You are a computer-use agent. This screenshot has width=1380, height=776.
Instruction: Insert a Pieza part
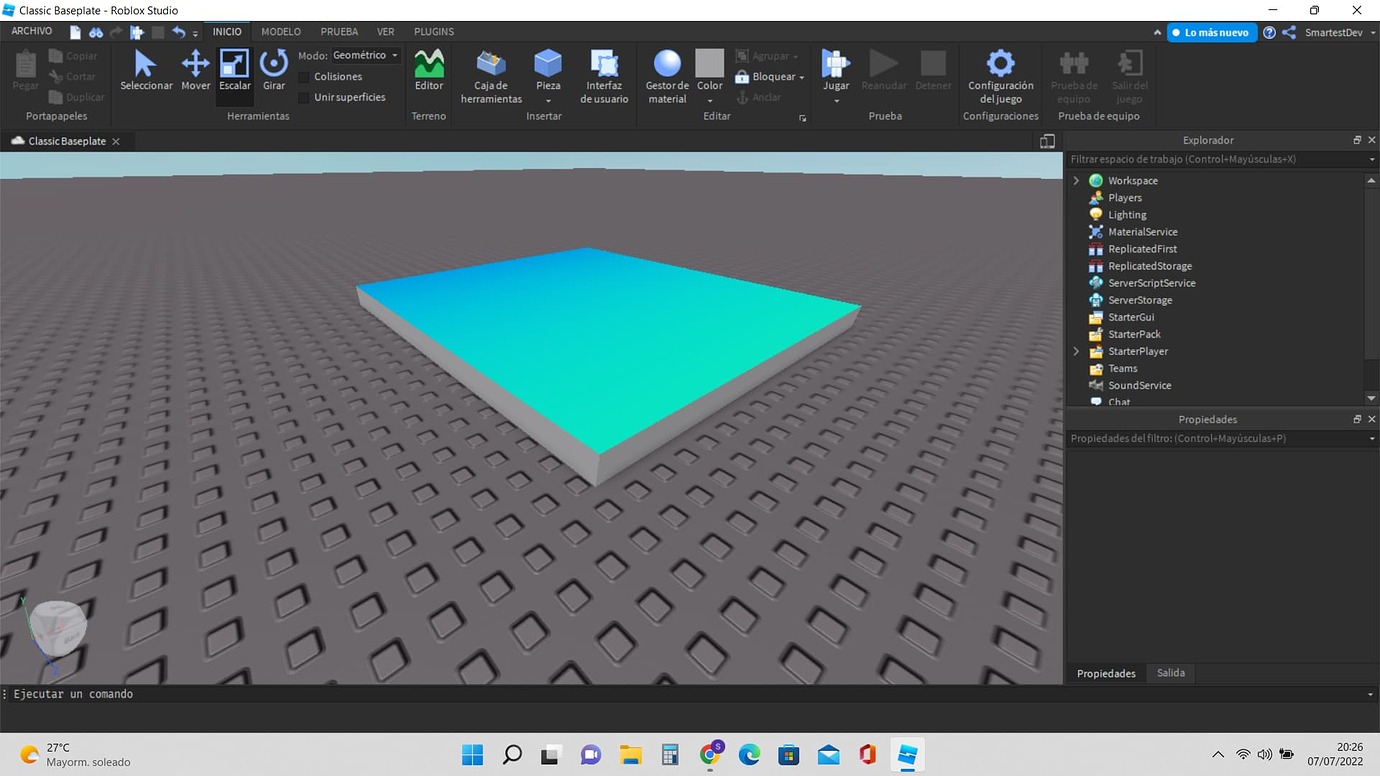point(547,70)
